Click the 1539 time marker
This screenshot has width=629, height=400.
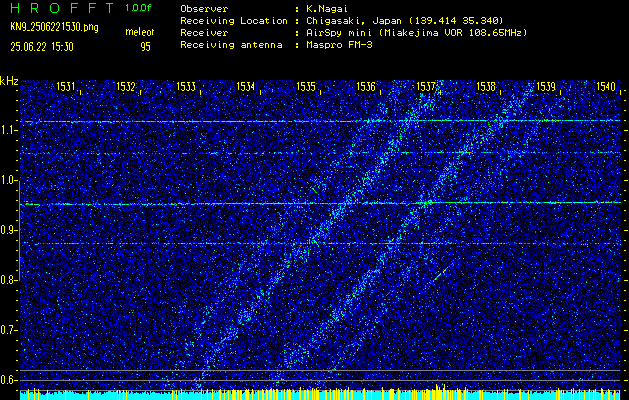(x=546, y=86)
